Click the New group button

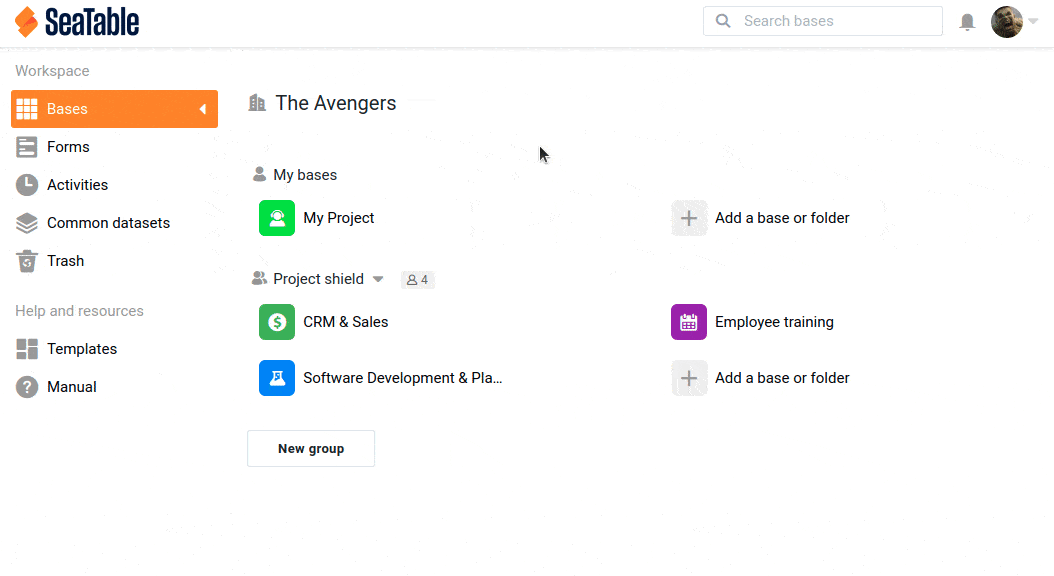(x=311, y=448)
